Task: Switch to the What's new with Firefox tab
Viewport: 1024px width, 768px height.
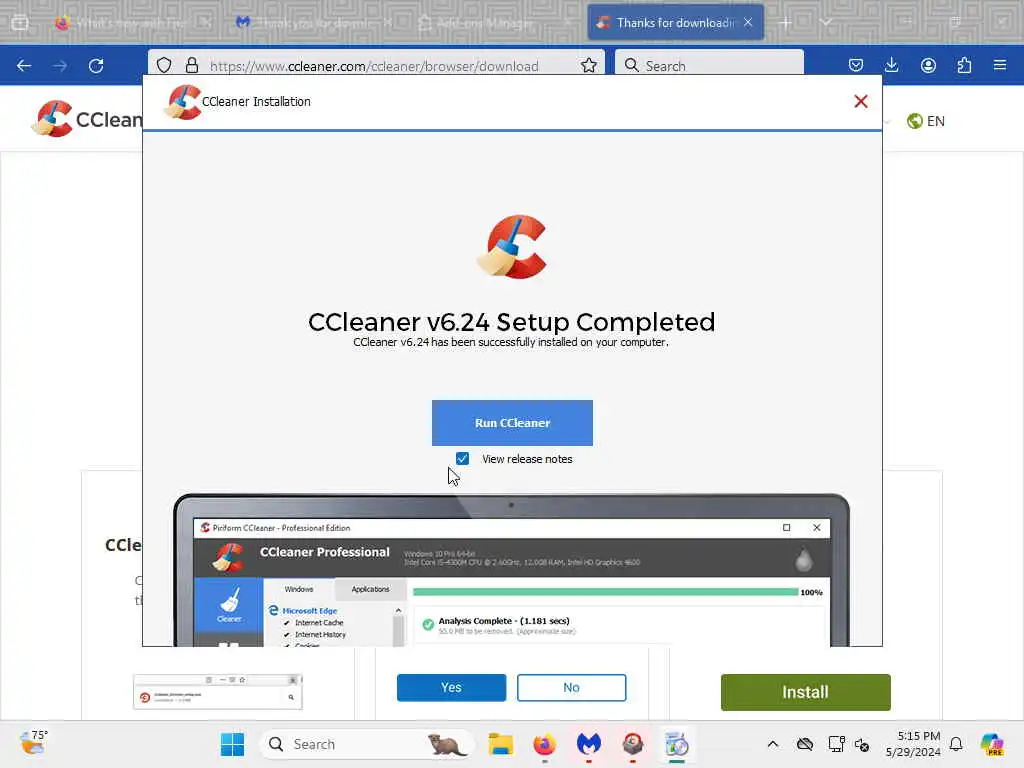Action: coord(133,23)
